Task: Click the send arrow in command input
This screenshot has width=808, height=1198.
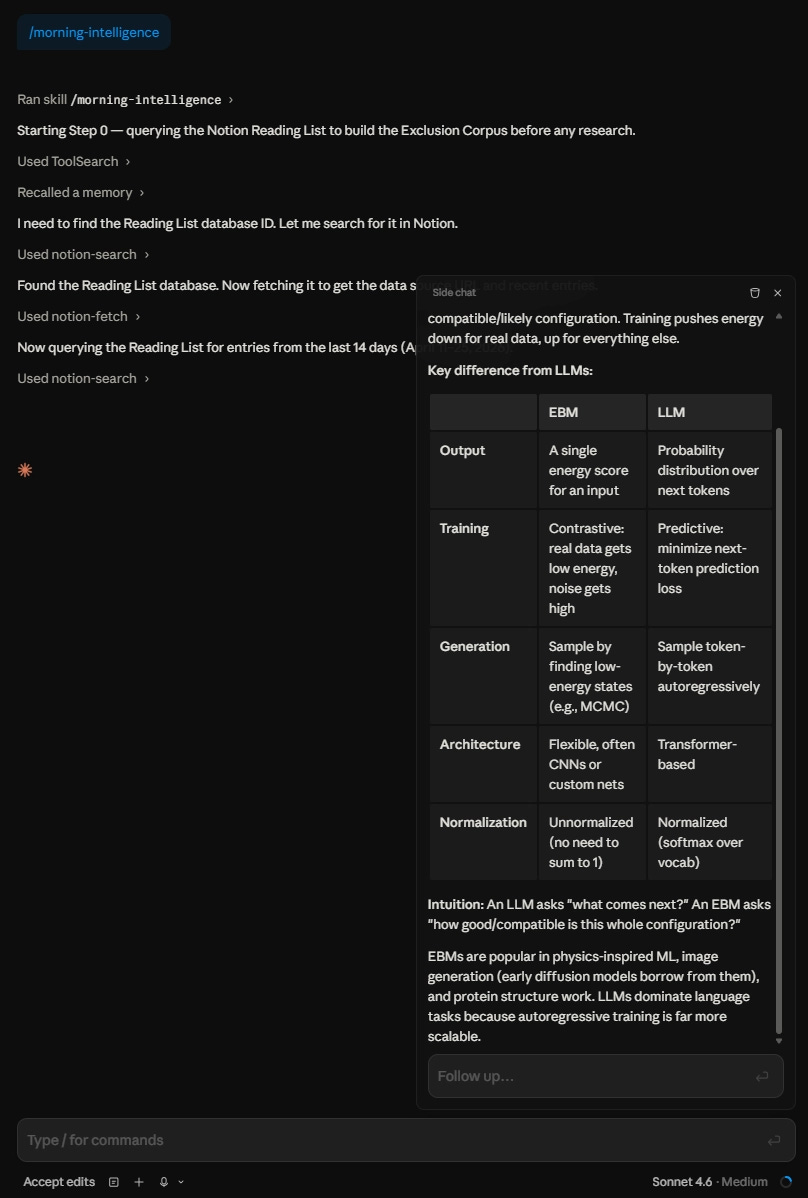Action: point(774,1141)
